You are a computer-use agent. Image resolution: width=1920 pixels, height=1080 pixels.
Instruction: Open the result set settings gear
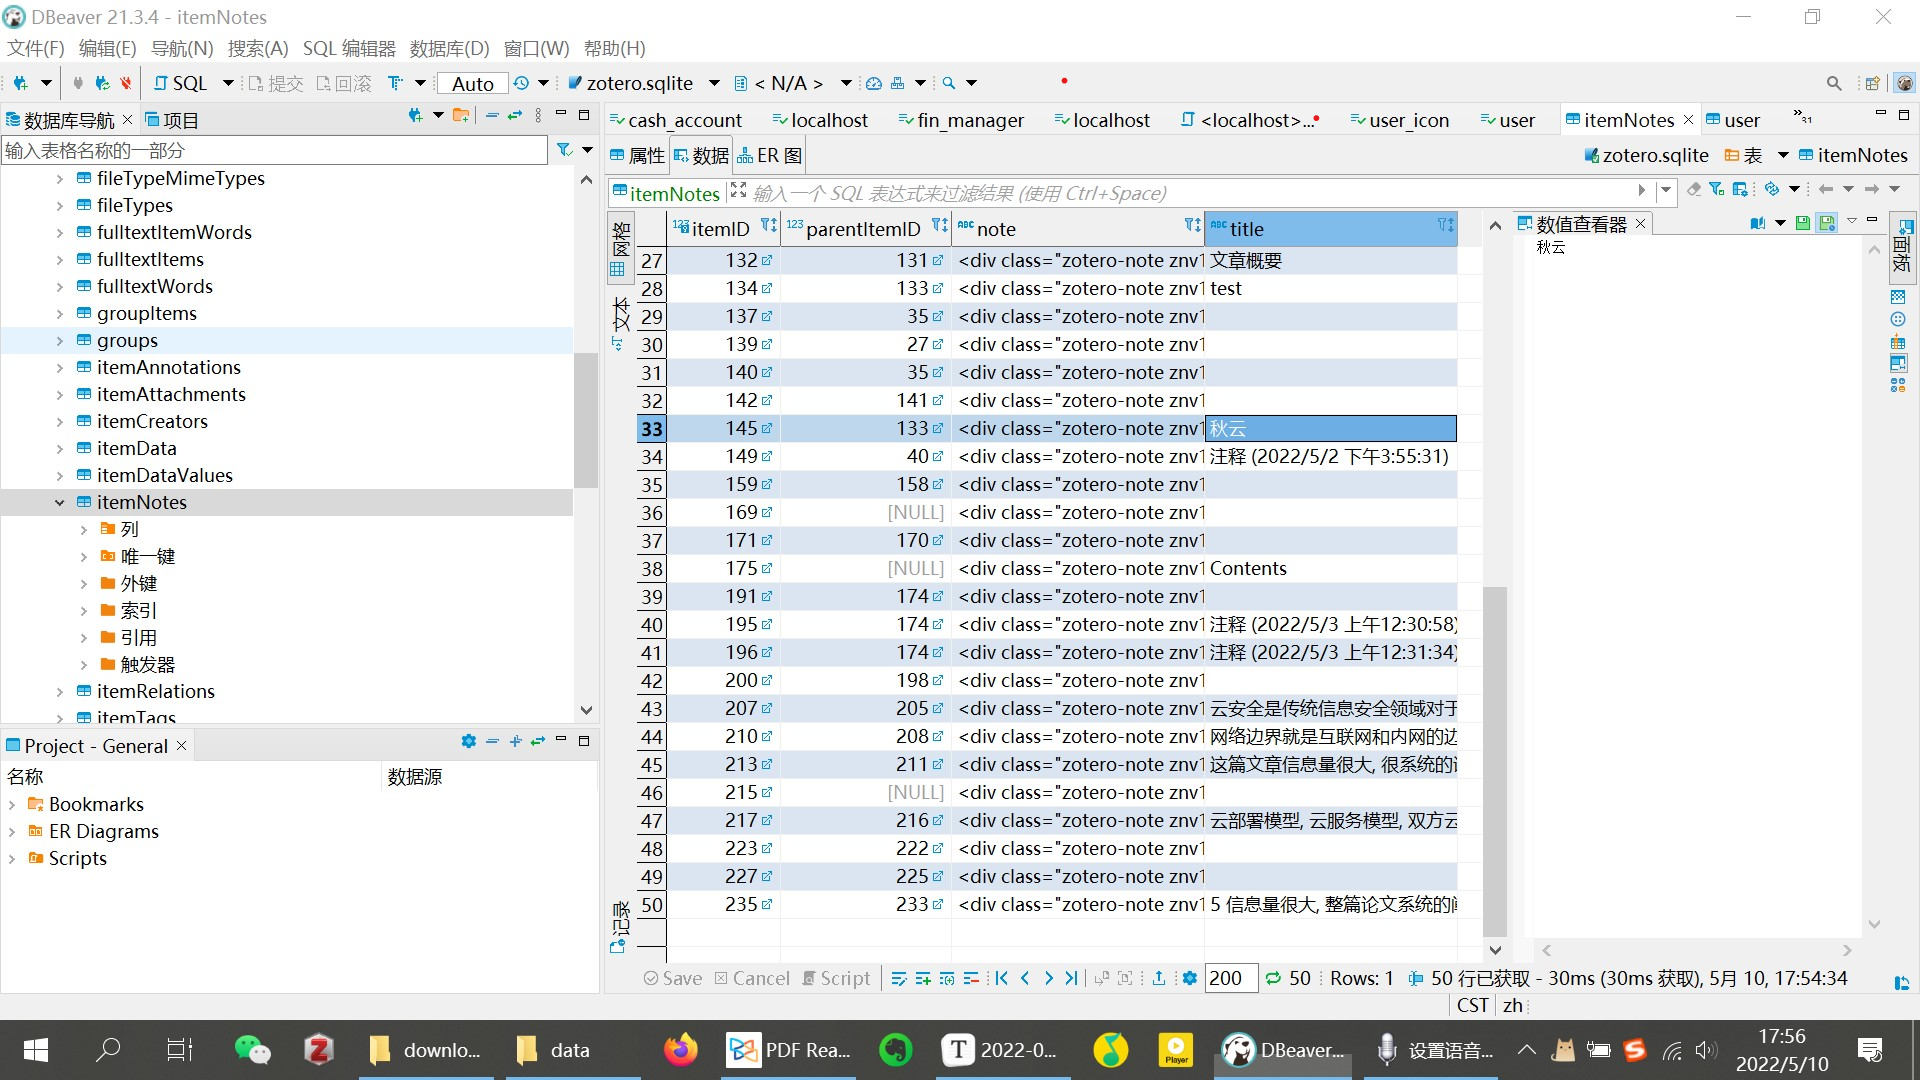[1189, 978]
